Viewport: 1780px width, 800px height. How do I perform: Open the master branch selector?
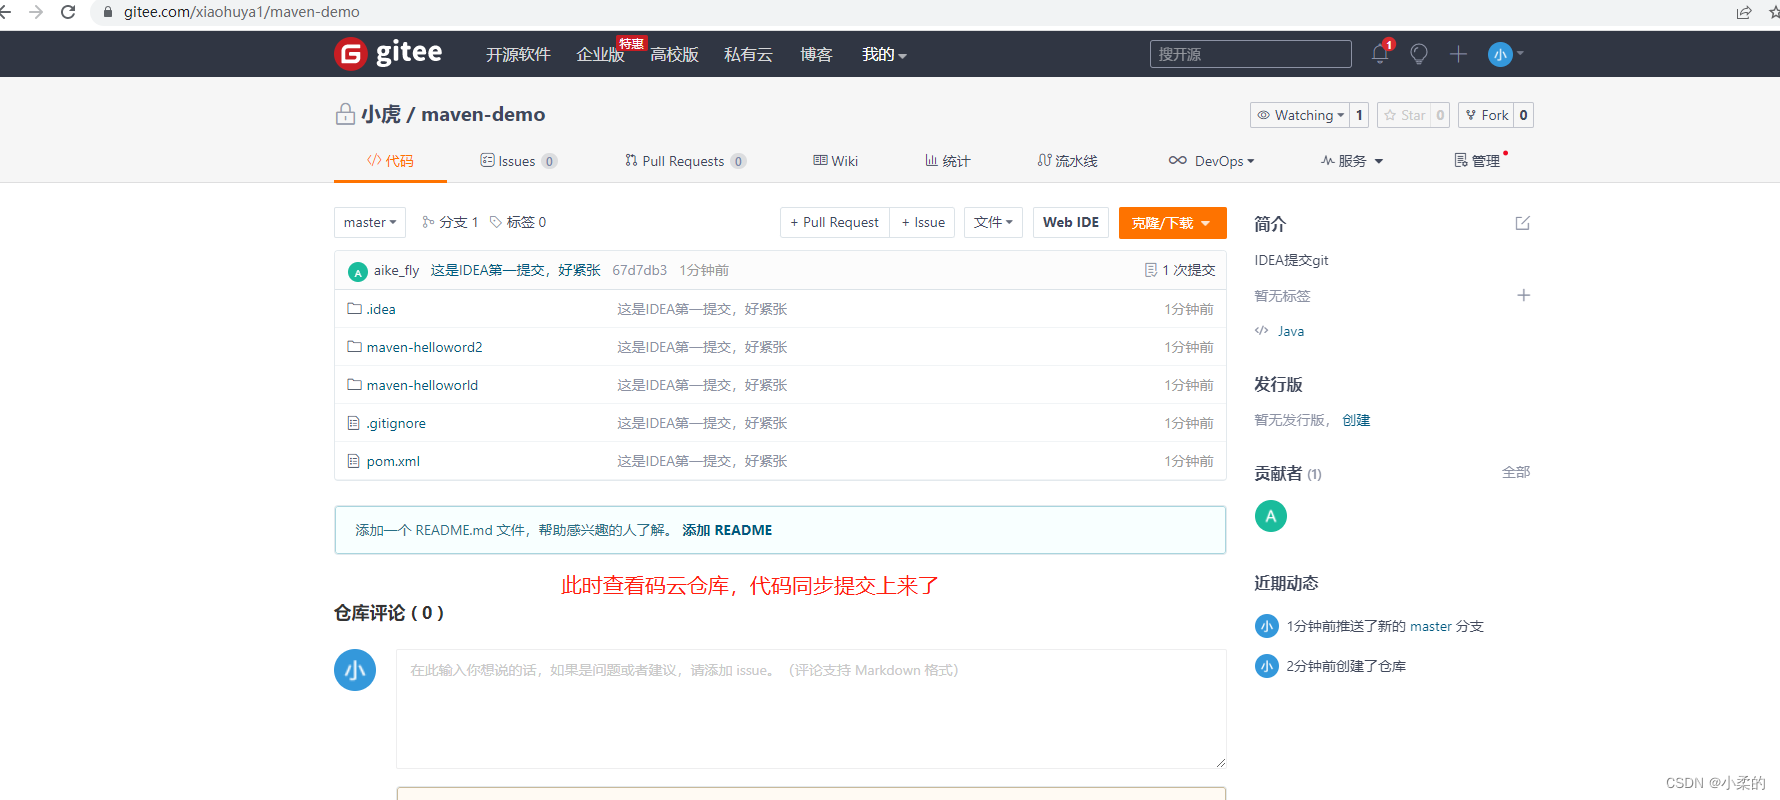click(370, 222)
